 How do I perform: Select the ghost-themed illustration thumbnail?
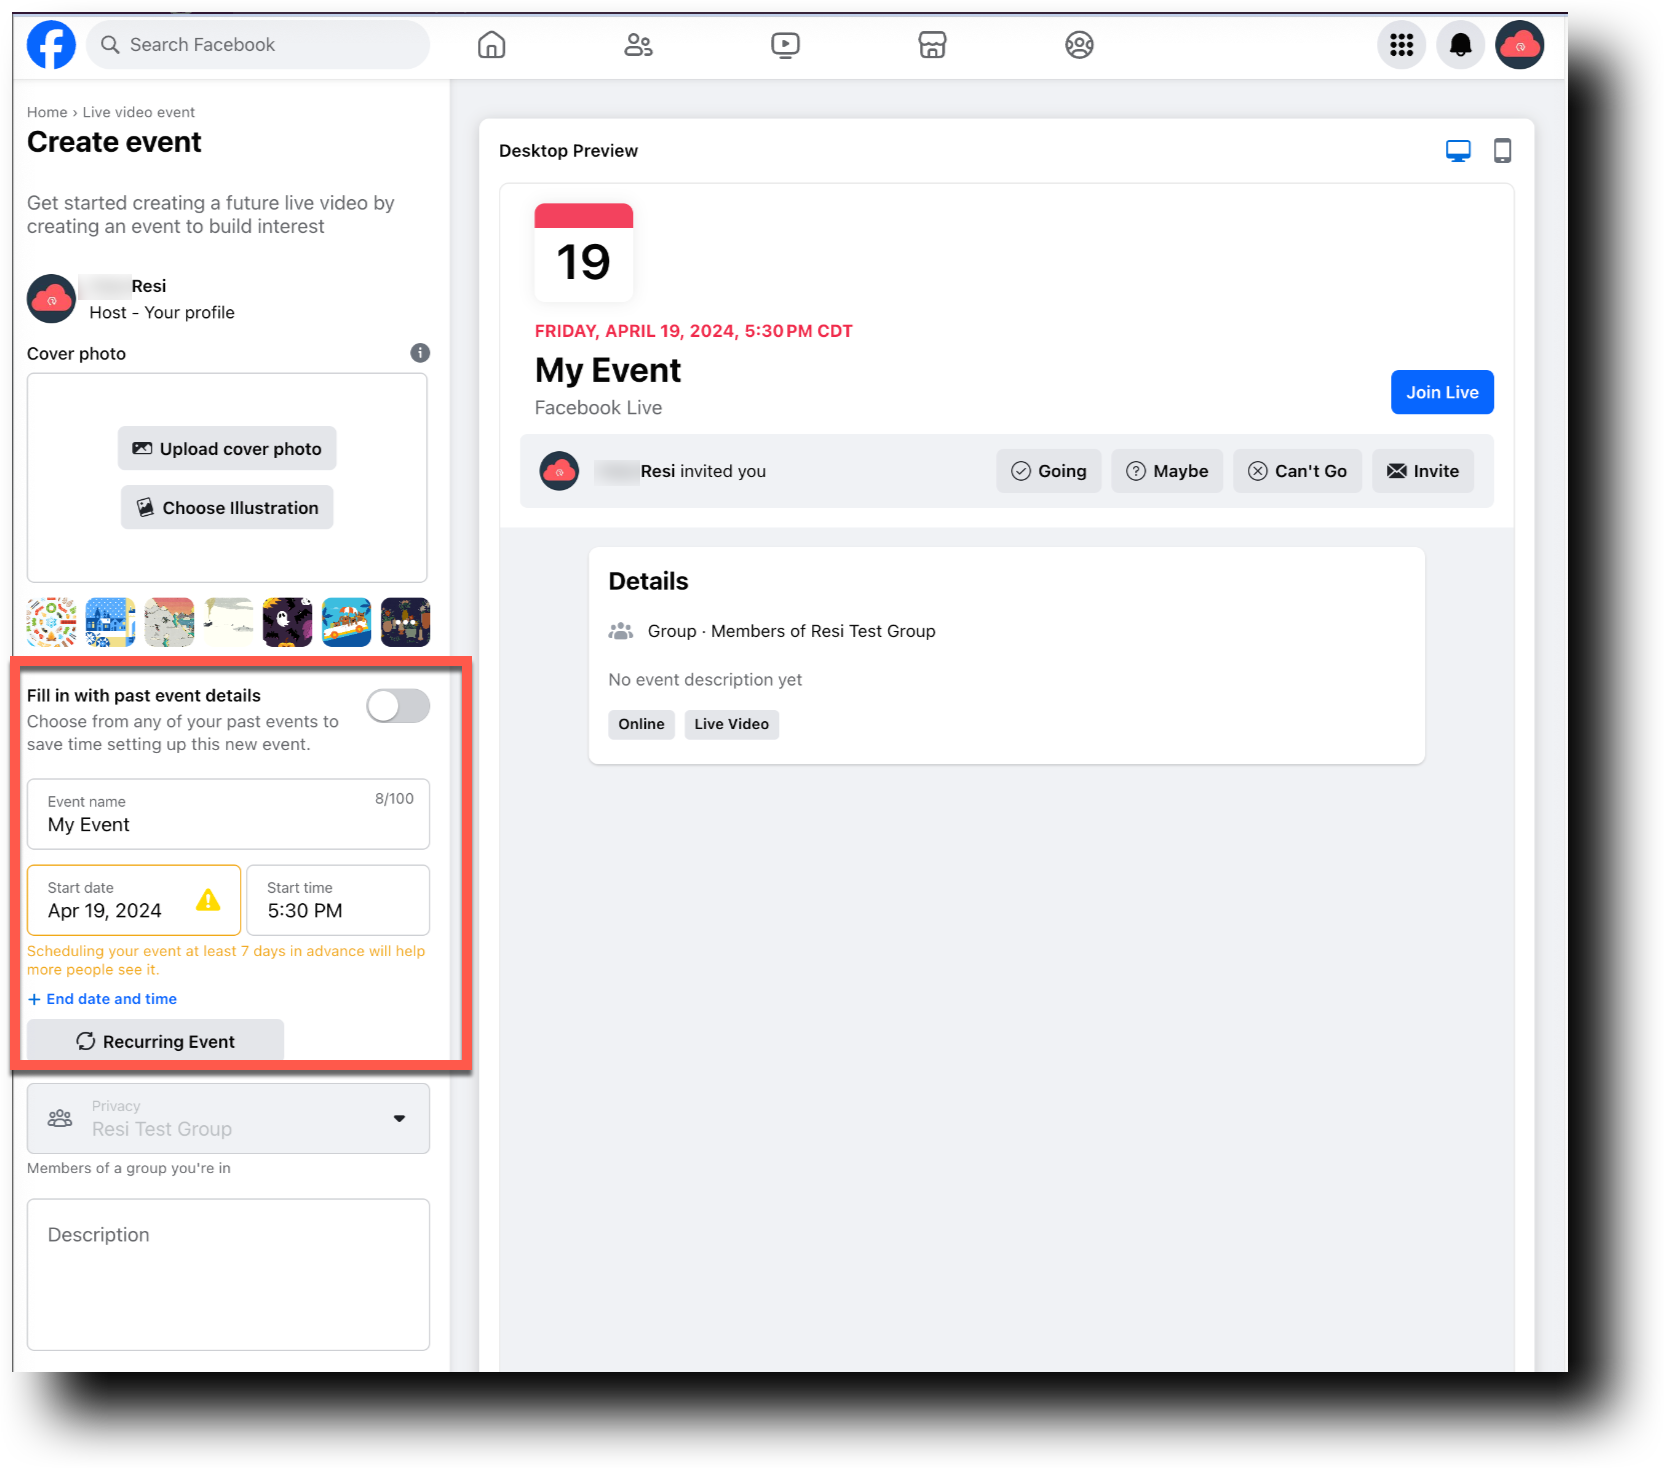click(287, 621)
